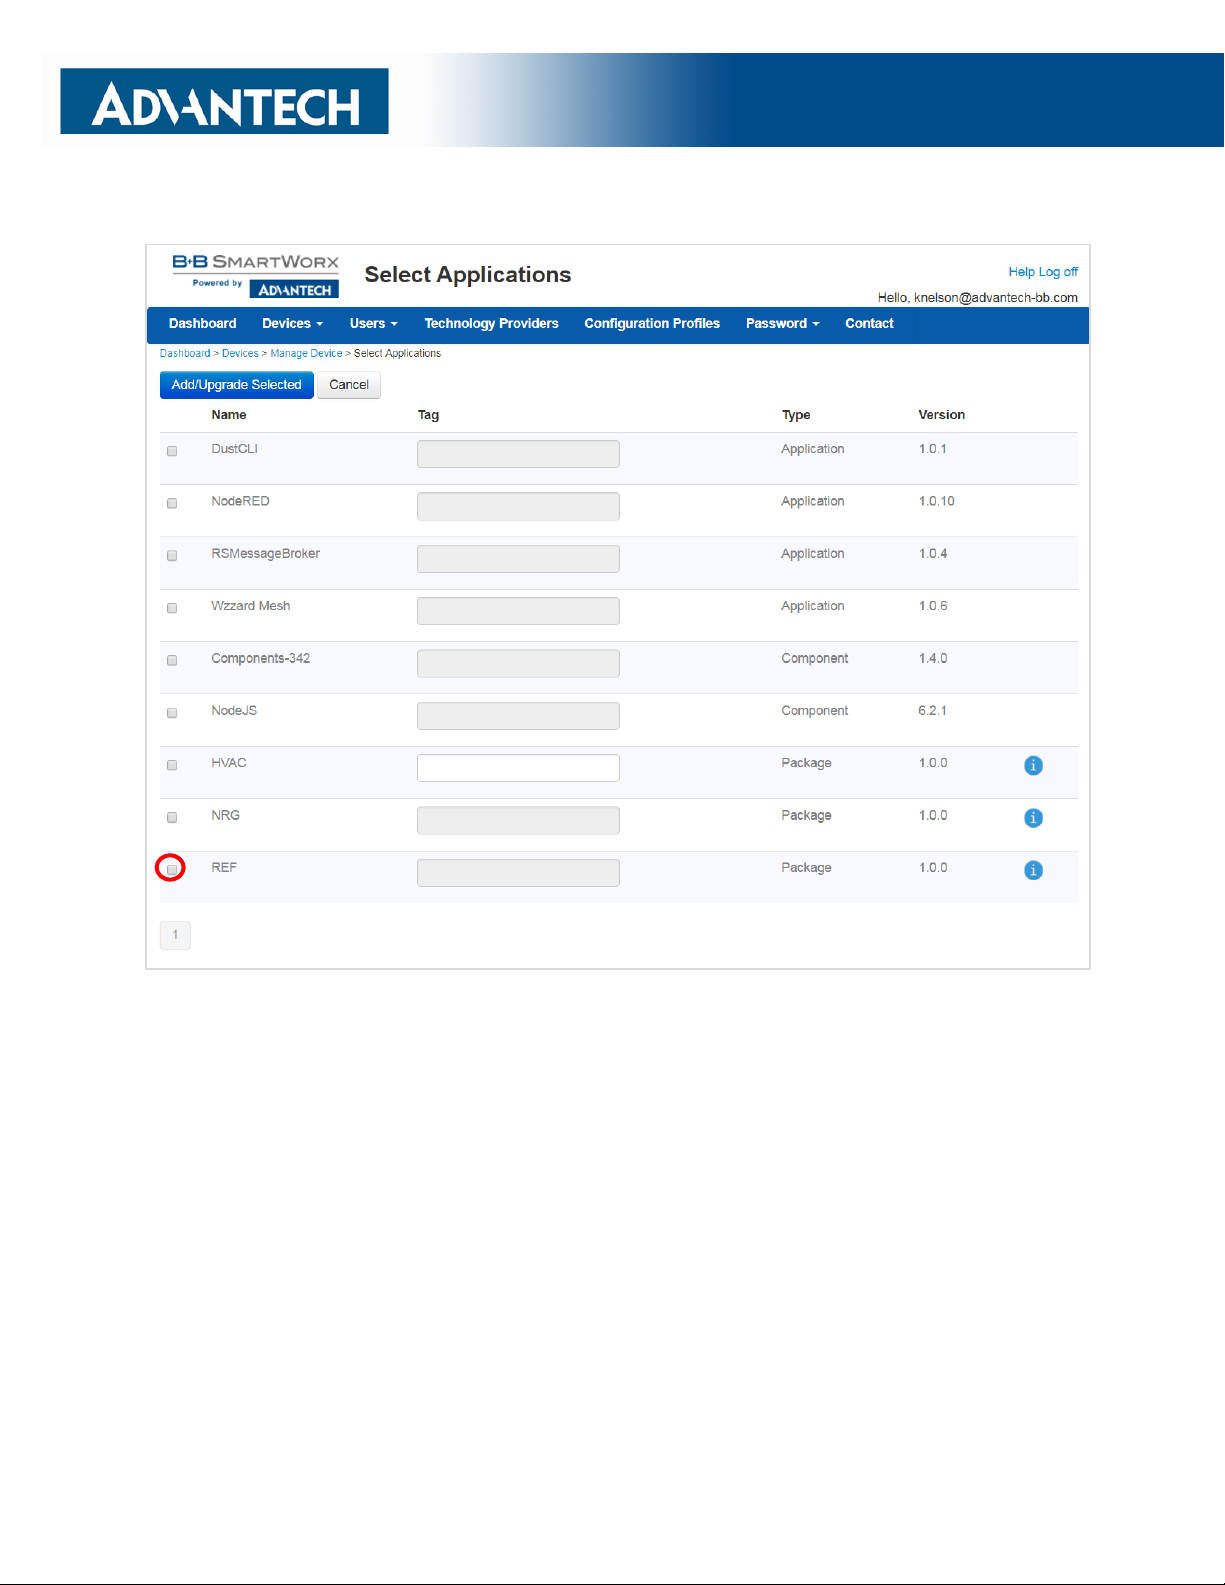Screen dimensions: 1225x1585
Task: Tick the DustCLI checkbox
Action: pos(172,451)
